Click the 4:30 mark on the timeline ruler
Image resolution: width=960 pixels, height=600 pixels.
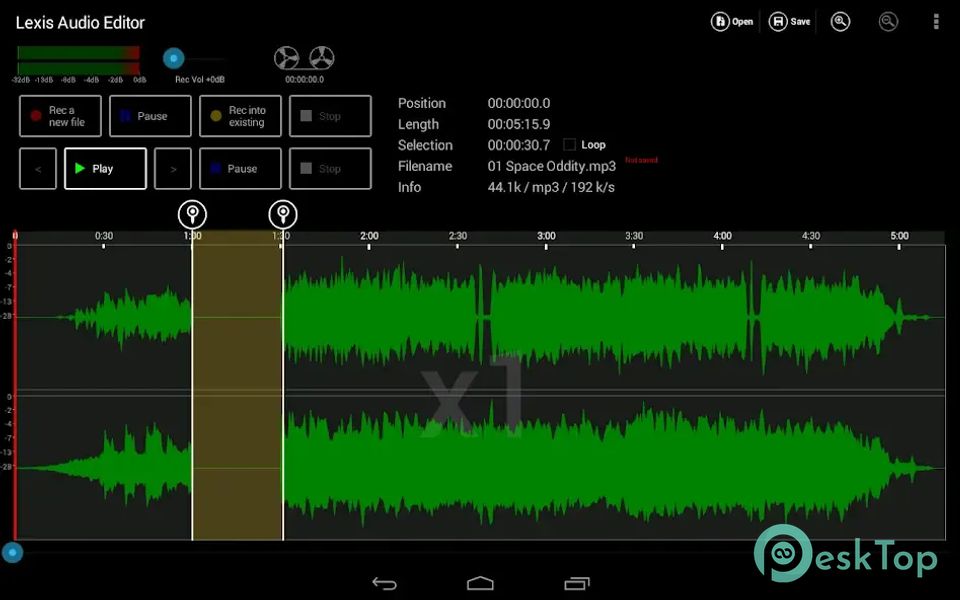point(811,236)
